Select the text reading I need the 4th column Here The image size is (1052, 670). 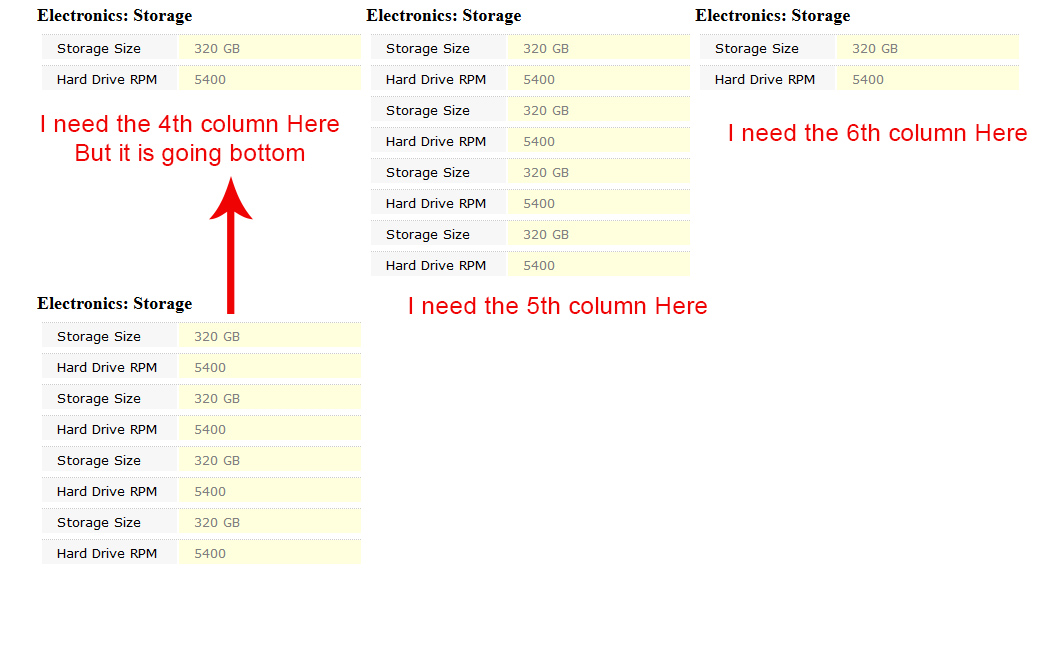[190, 124]
